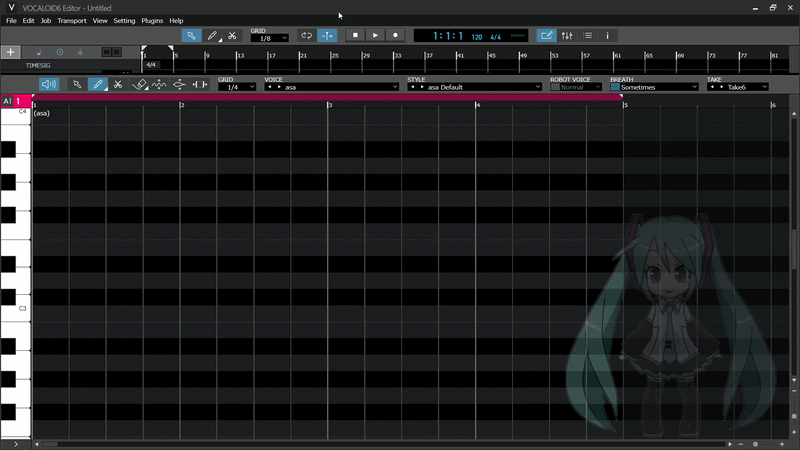Open the TAKE Take6 dropdown
Image resolution: width=800 pixels, height=450 pixels.
pyautogui.click(x=738, y=87)
